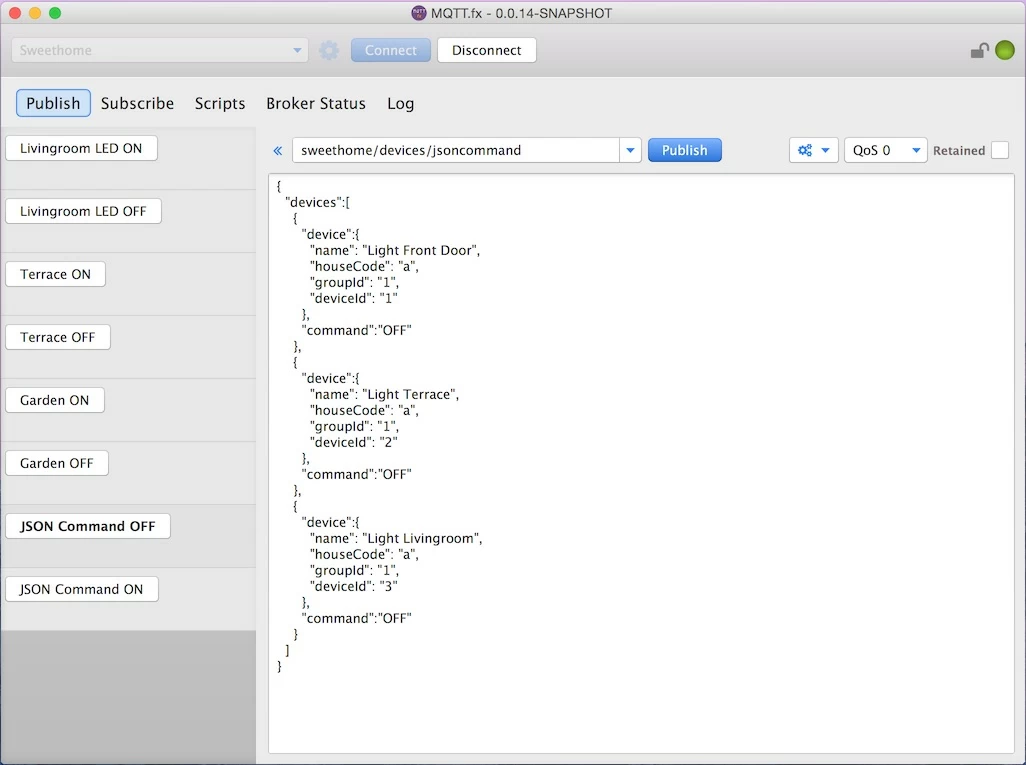Click the Retained label text
Viewport: 1026px width, 765px height.
(x=959, y=151)
